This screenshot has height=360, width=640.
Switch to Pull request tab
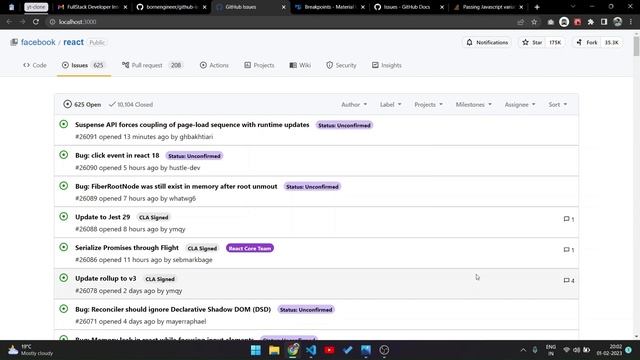152,65
